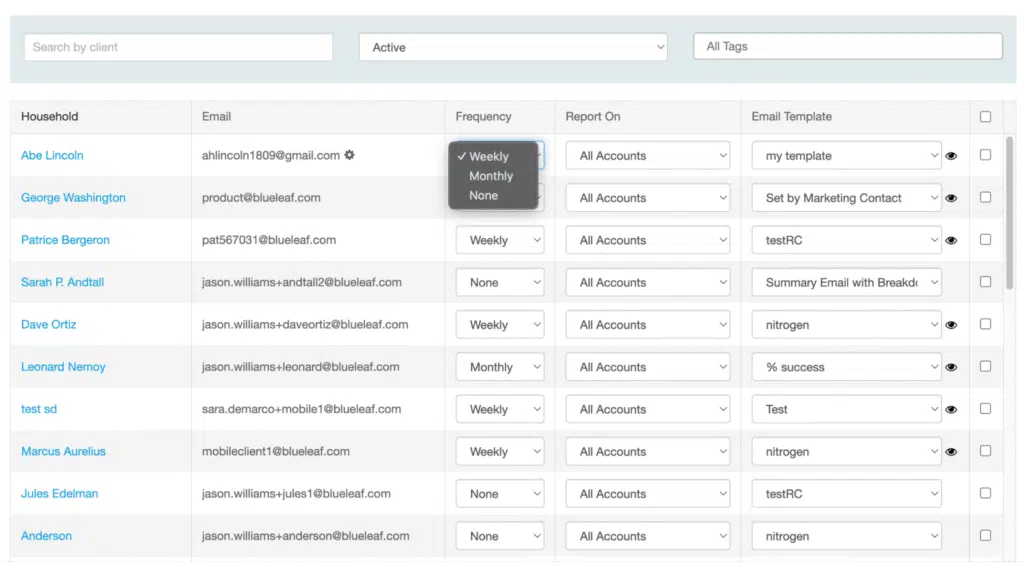This screenshot has width=1024, height=563.
Task: Preview Leonard Nemoy's % success template eye icon
Action: pyautogui.click(x=951, y=367)
